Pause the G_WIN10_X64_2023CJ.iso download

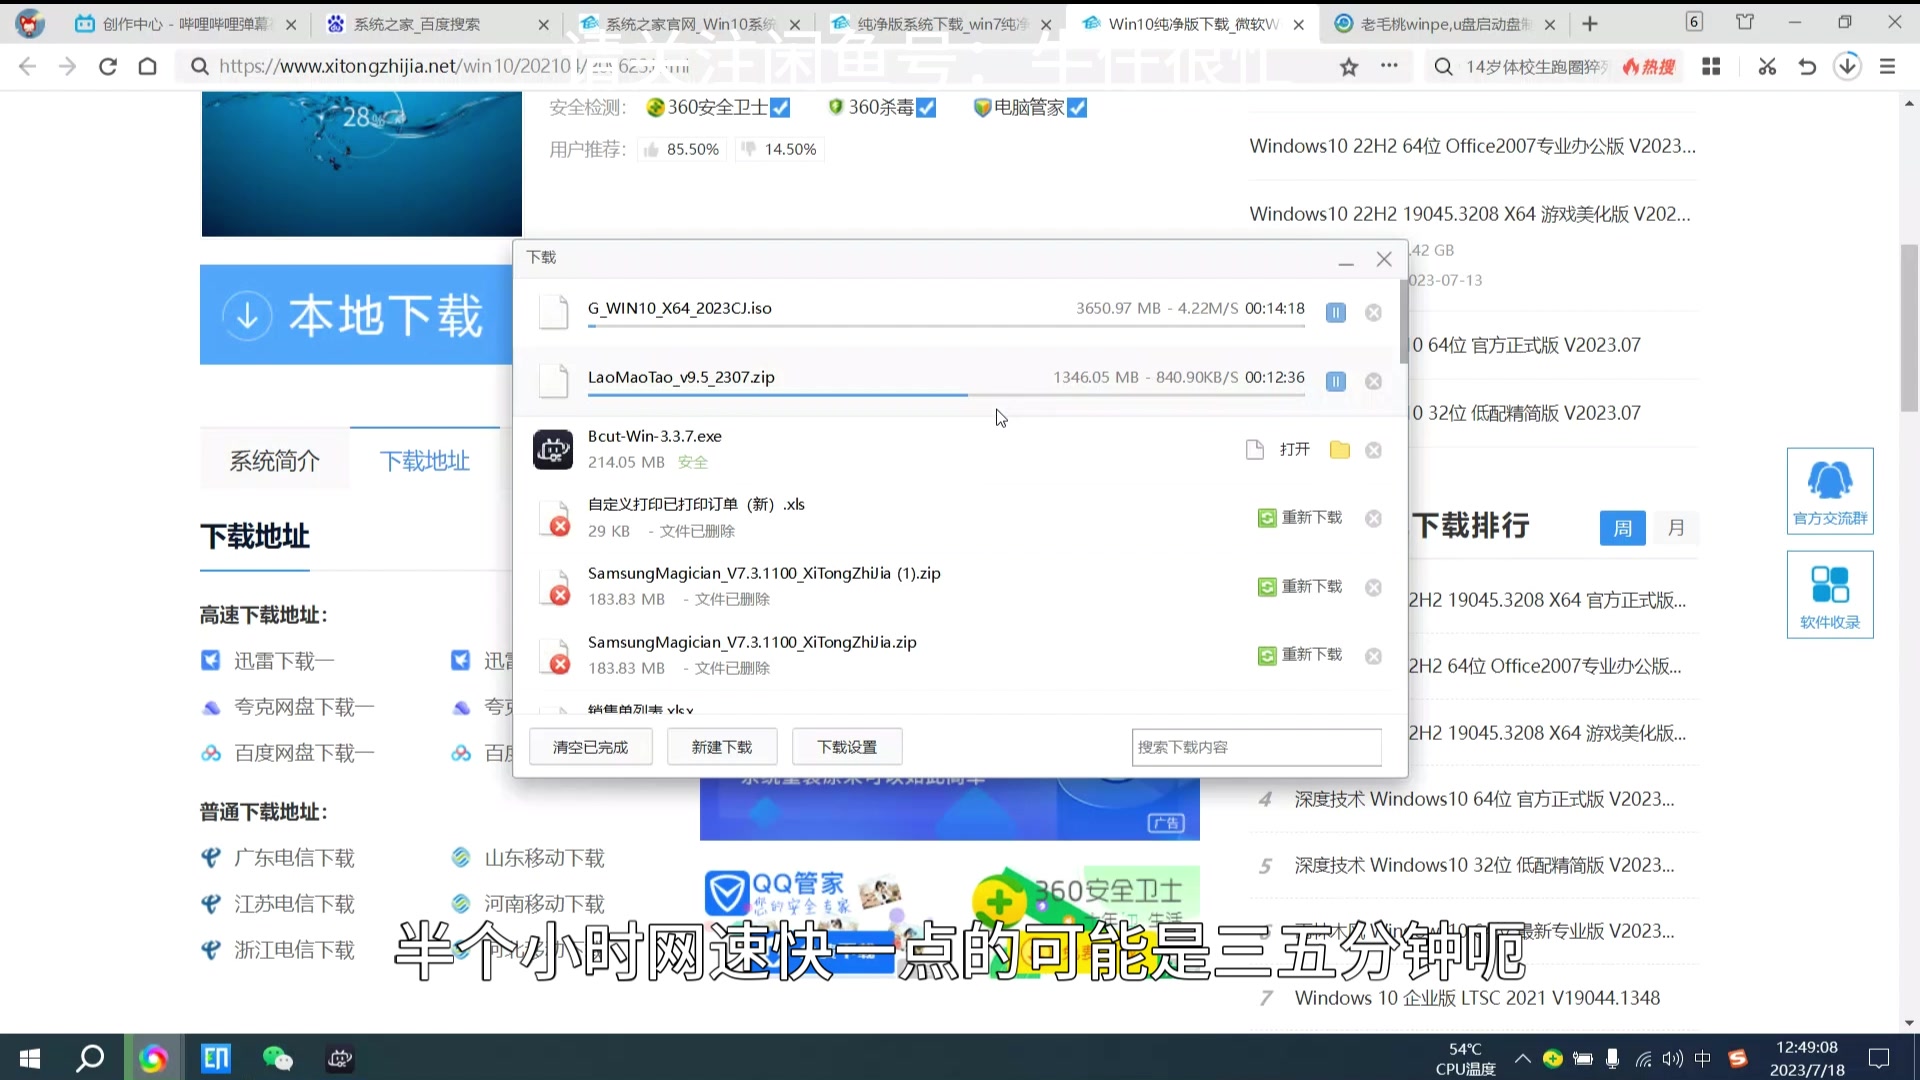1335,312
